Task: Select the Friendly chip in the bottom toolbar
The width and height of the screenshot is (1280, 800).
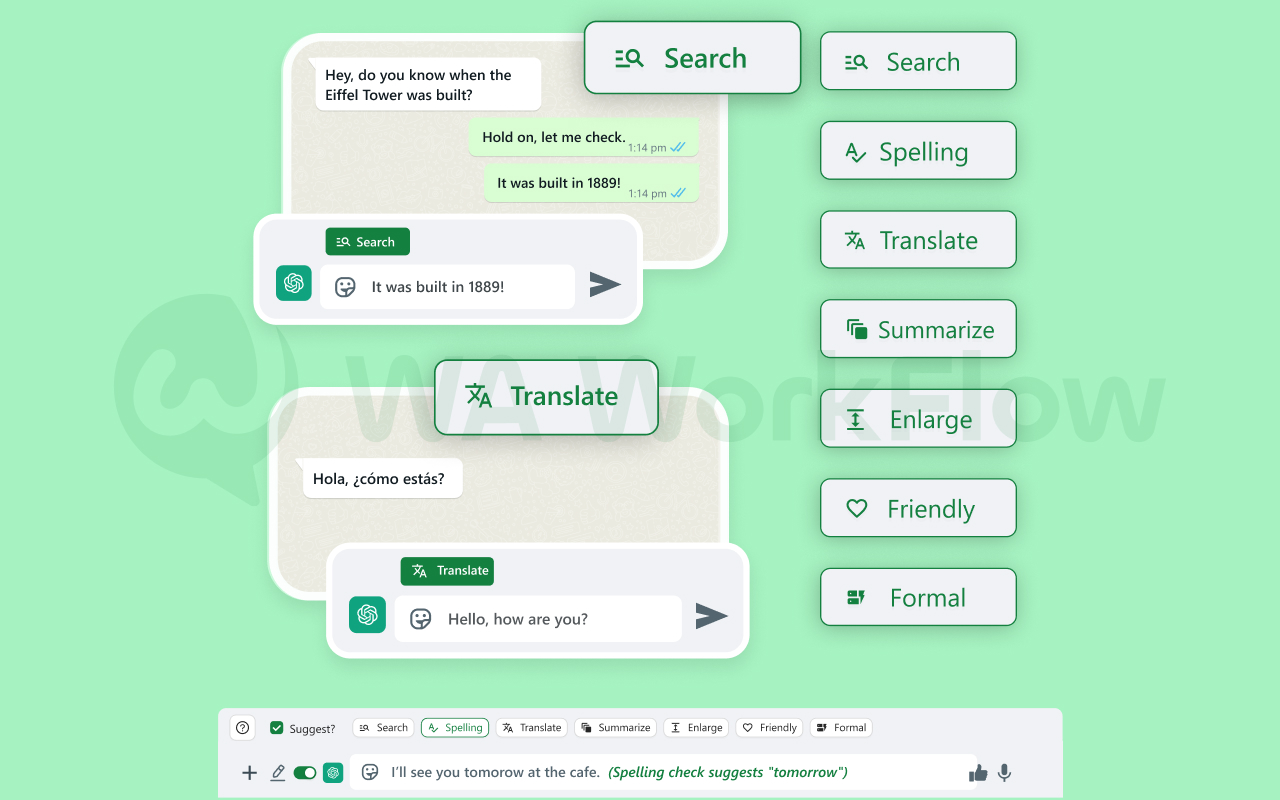Action: pyautogui.click(x=769, y=728)
